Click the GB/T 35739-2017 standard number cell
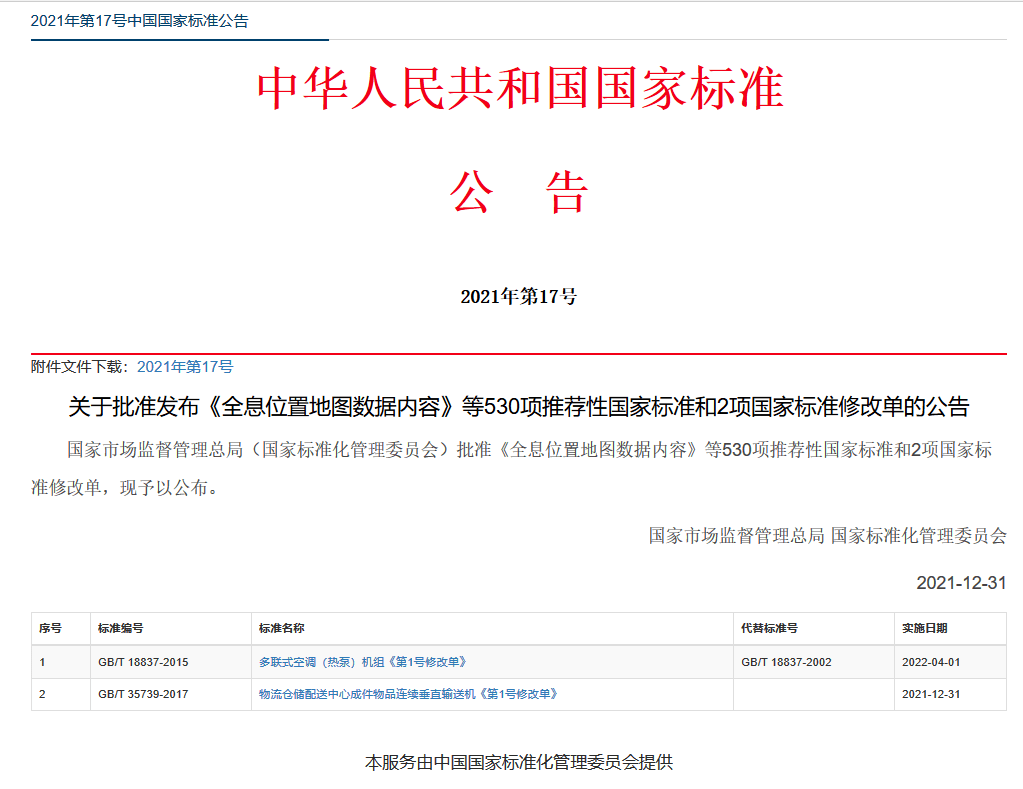The height and width of the screenshot is (789, 1023). pyautogui.click(x=143, y=694)
